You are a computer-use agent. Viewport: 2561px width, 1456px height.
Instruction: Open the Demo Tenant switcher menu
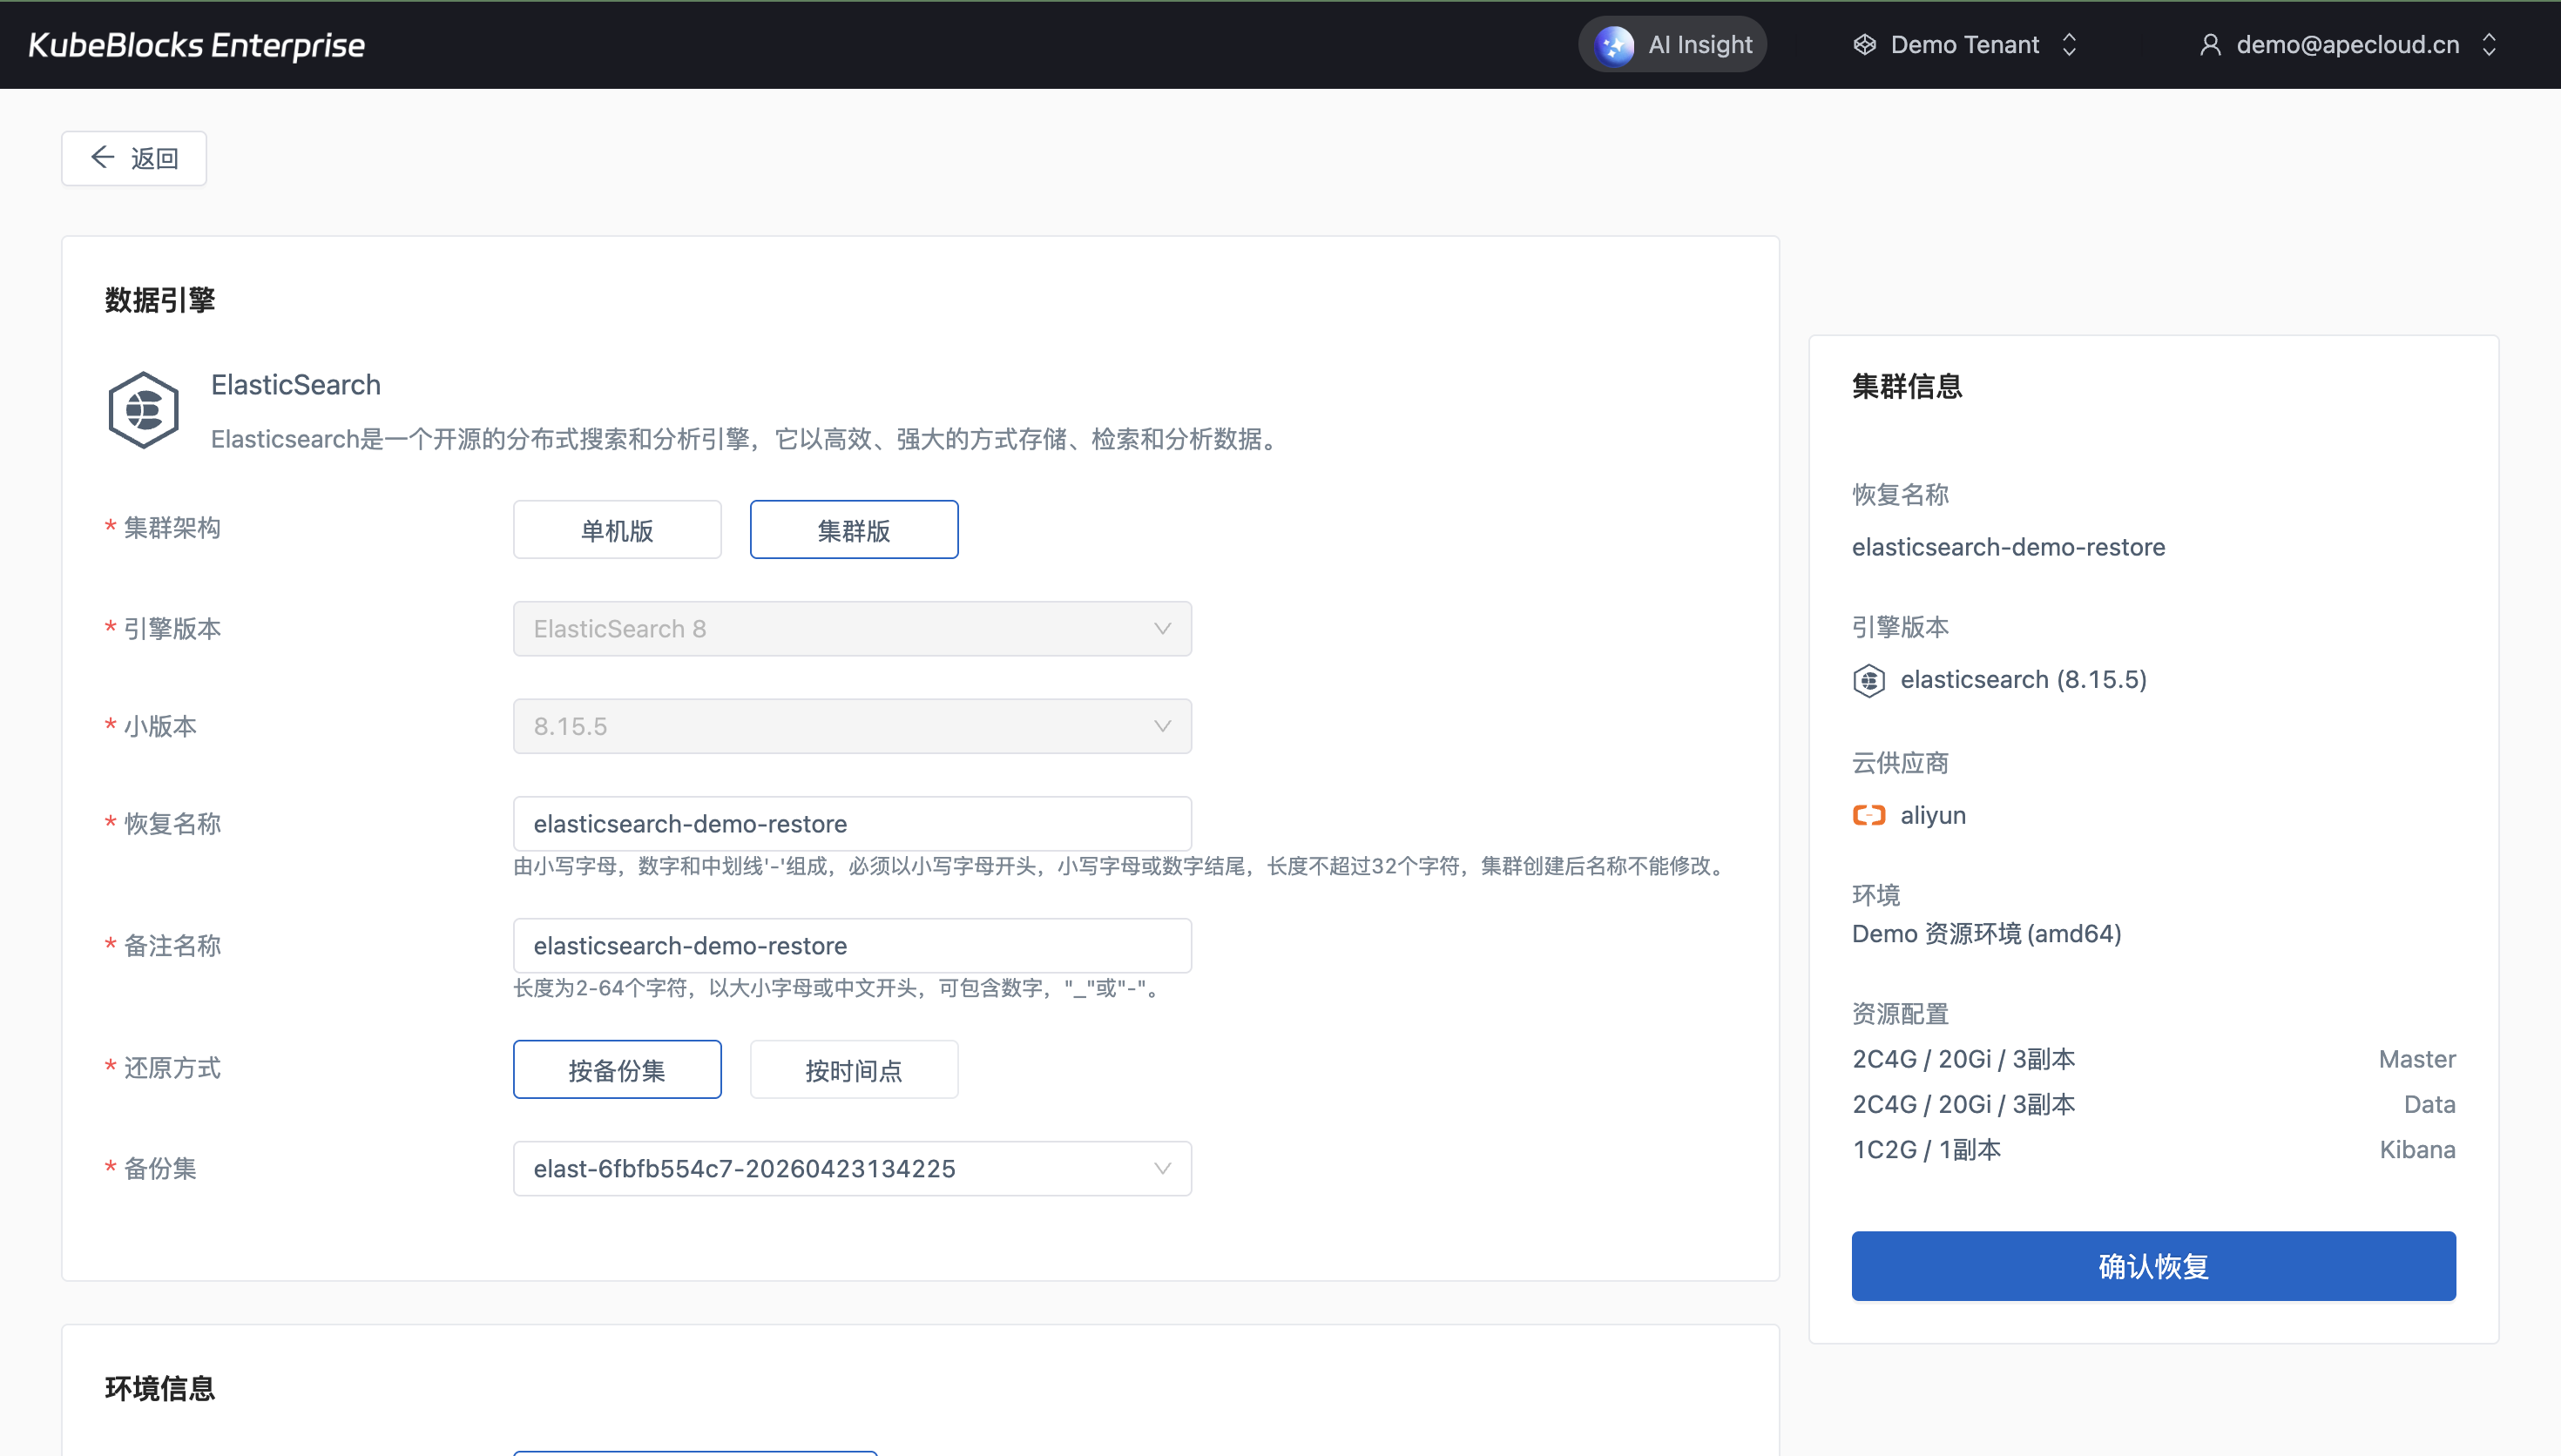tap(1964, 45)
